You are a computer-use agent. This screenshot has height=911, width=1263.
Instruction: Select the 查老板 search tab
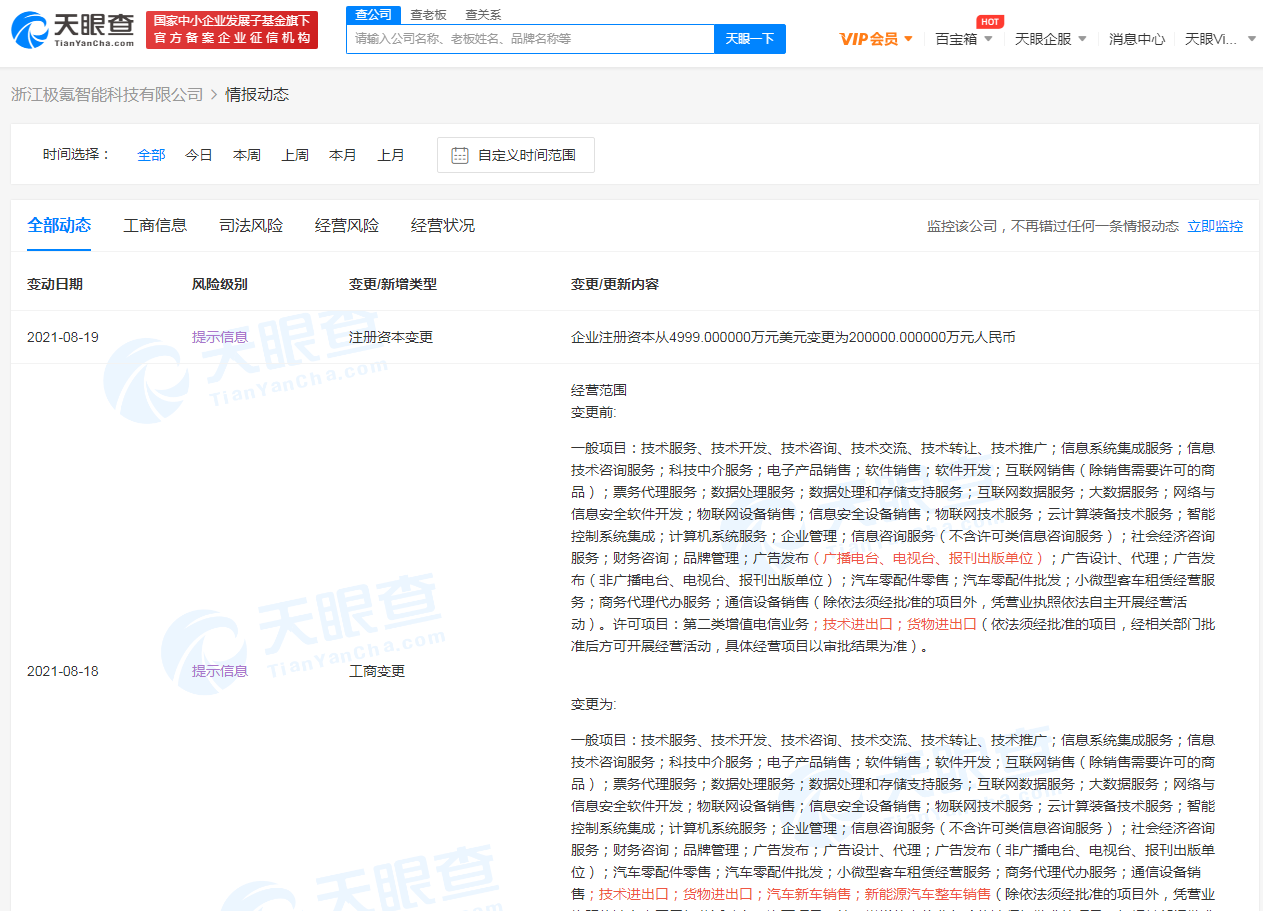click(x=429, y=14)
